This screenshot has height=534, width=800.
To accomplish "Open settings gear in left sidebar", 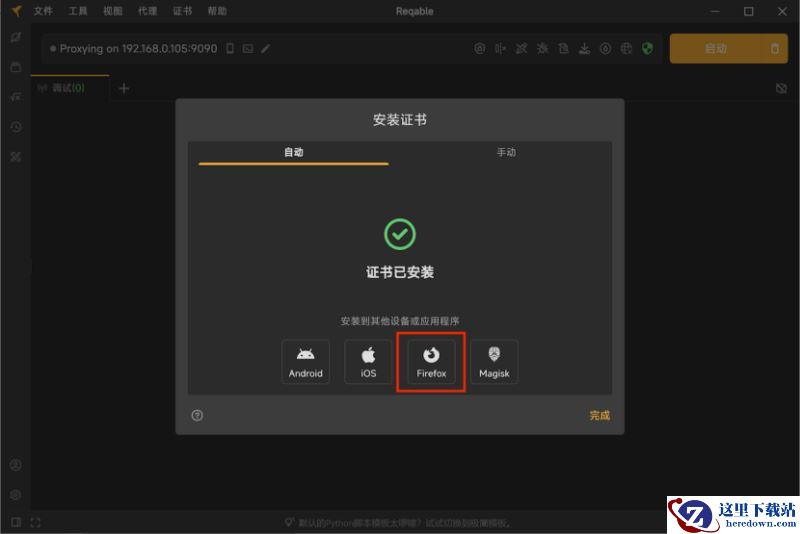I will pyautogui.click(x=15, y=495).
